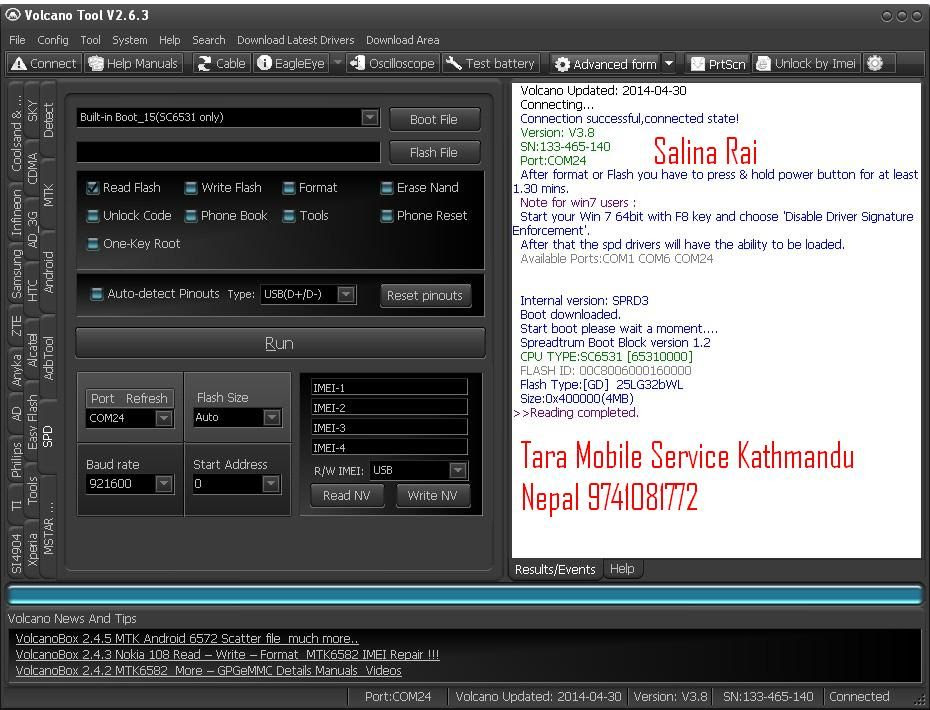930x710 pixels.
Task: Enable the Phone Reset checkbox
Action: pyautogui.click(x=387, y=216)
